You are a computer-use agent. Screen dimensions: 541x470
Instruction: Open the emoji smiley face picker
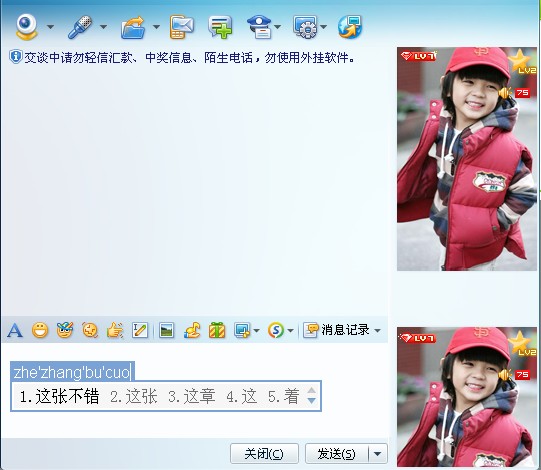(x=40, y=330)
